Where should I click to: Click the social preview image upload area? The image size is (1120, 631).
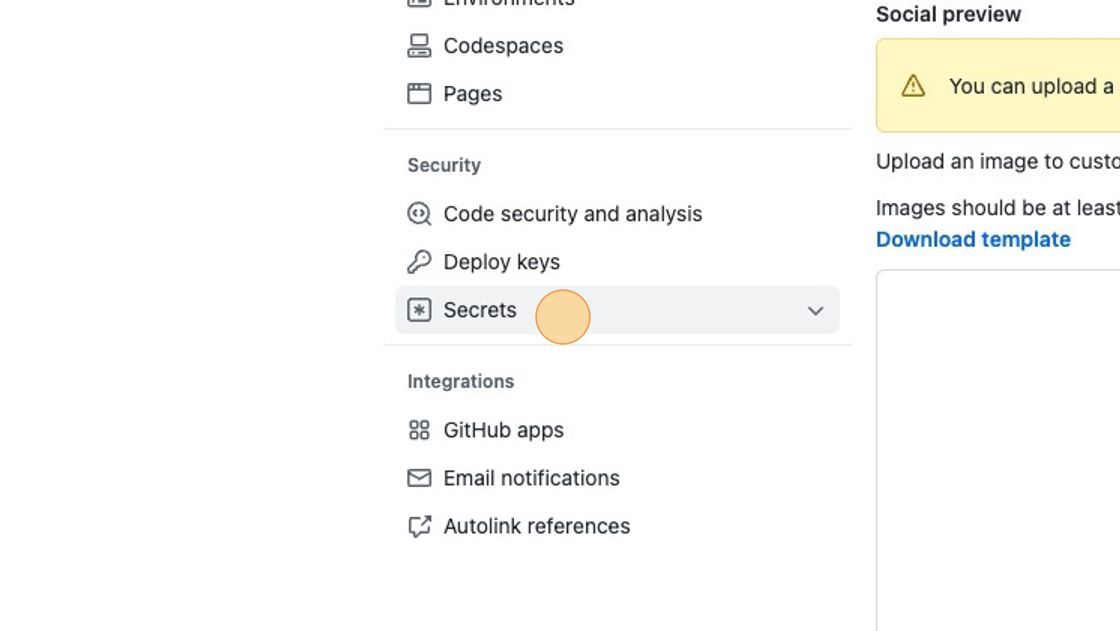998,450
